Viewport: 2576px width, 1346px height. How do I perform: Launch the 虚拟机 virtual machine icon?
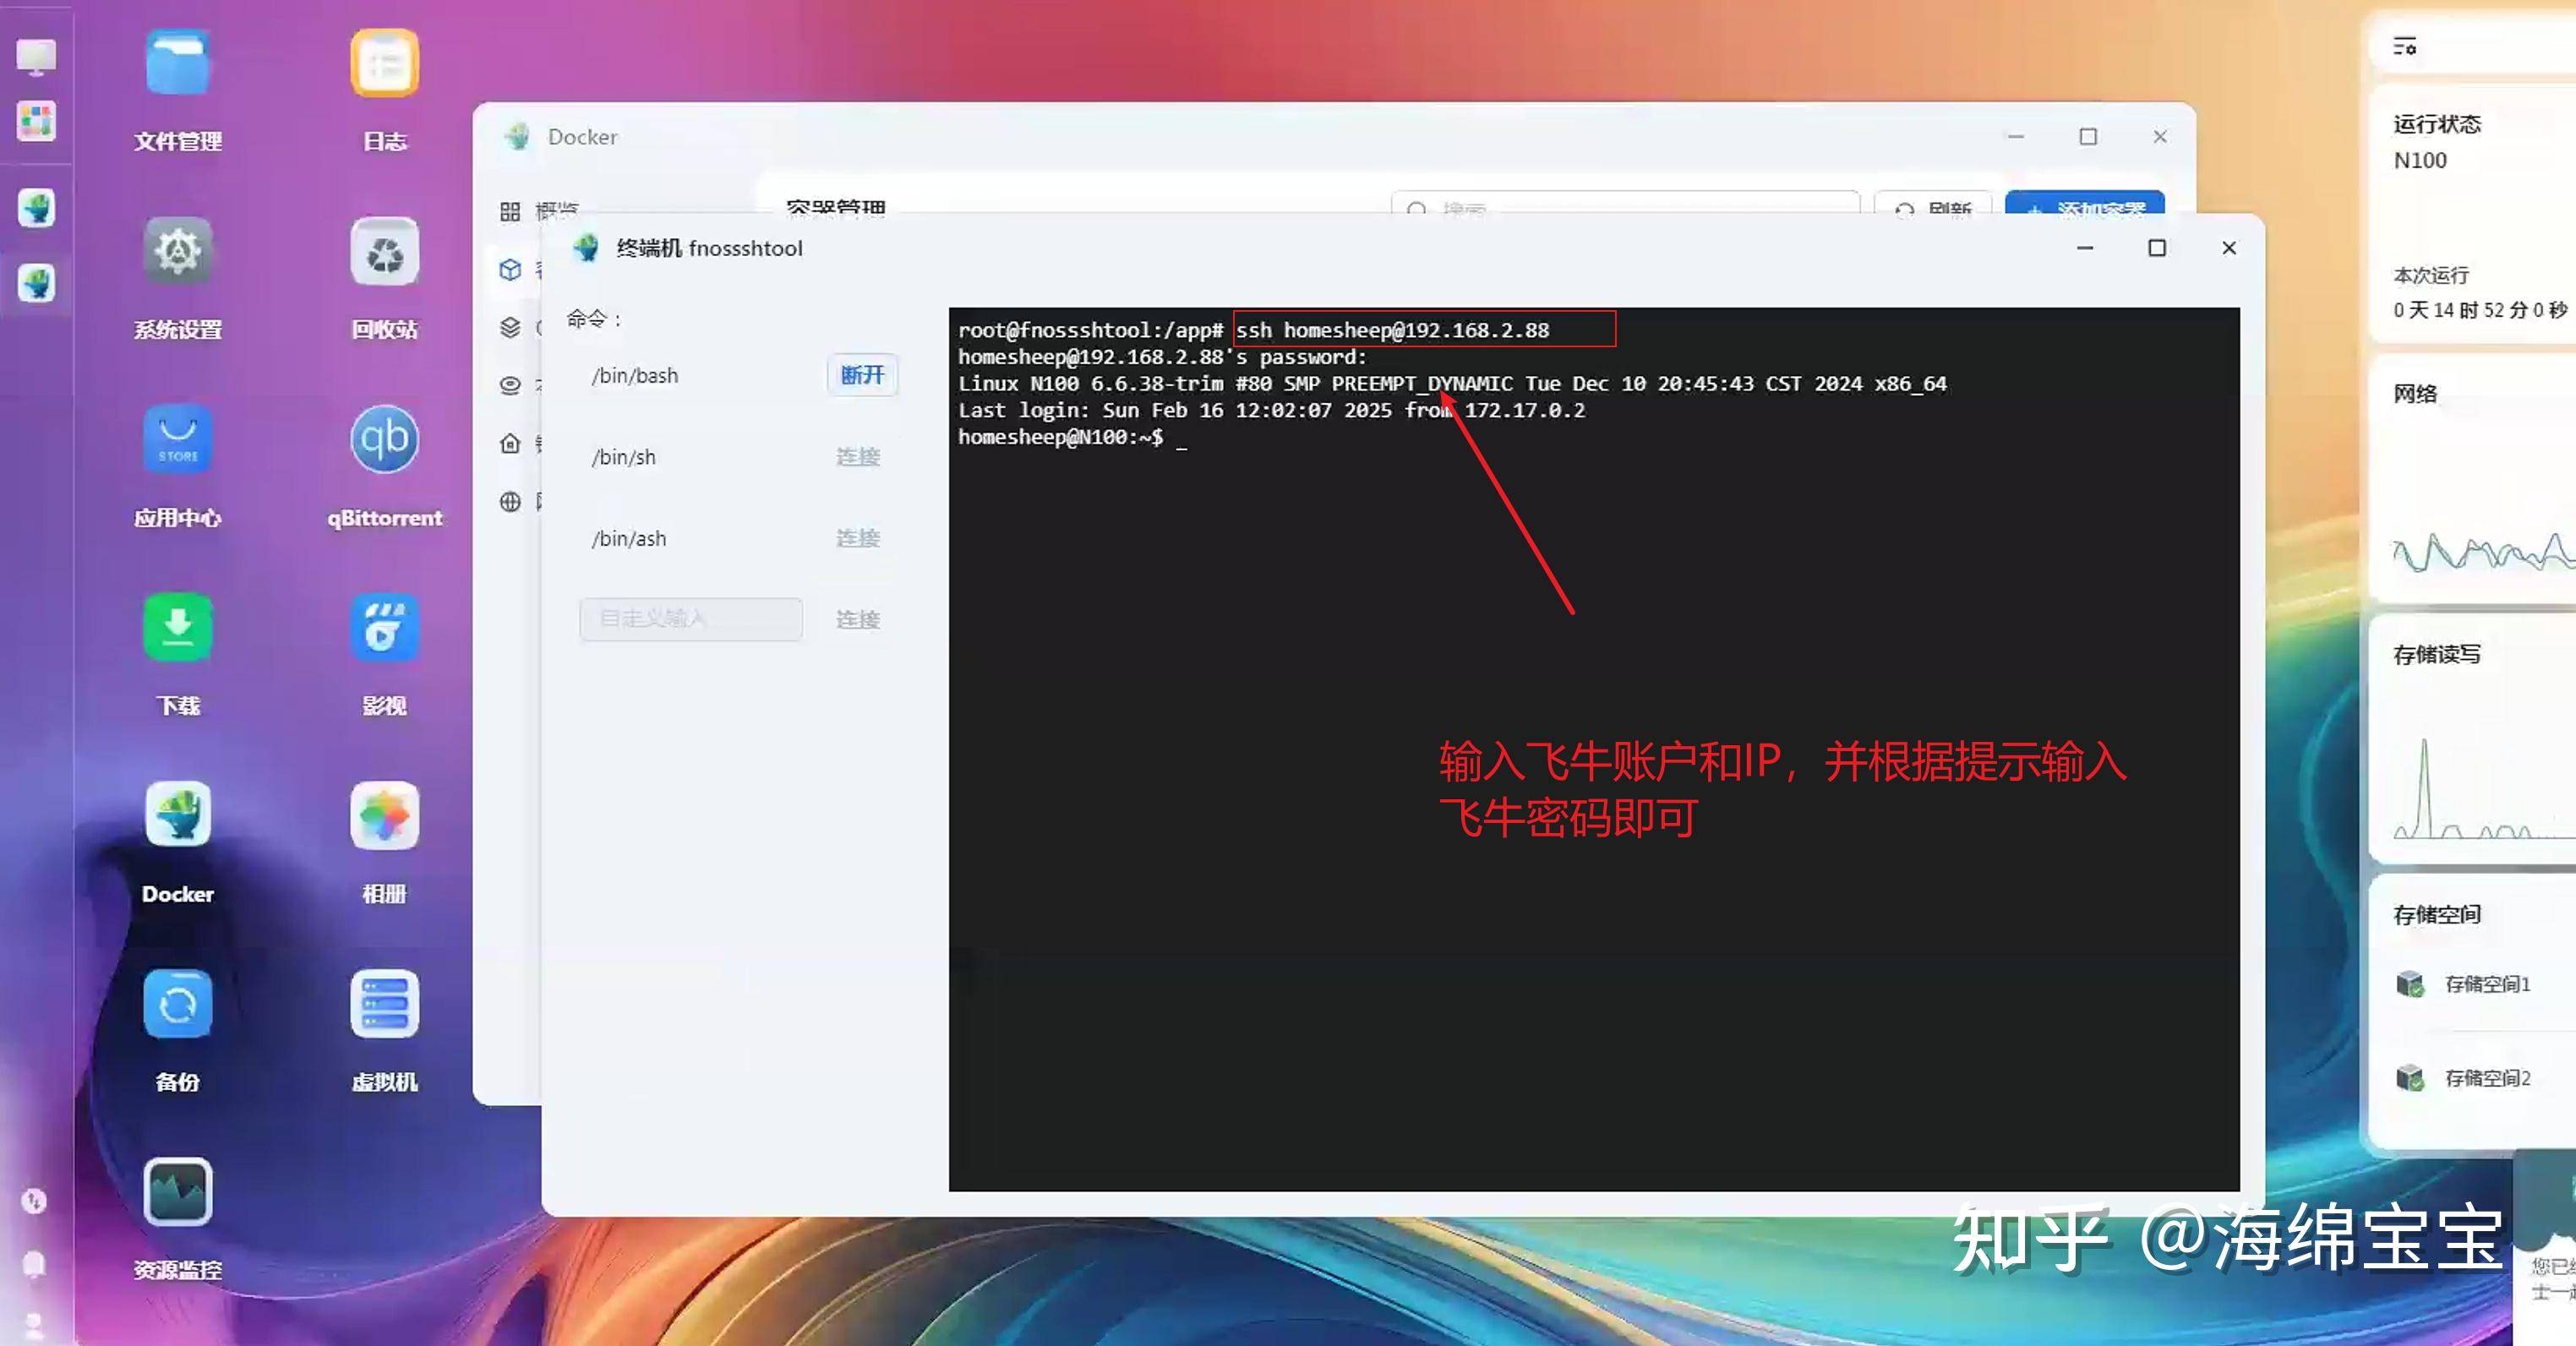(x=384, y=1003)
